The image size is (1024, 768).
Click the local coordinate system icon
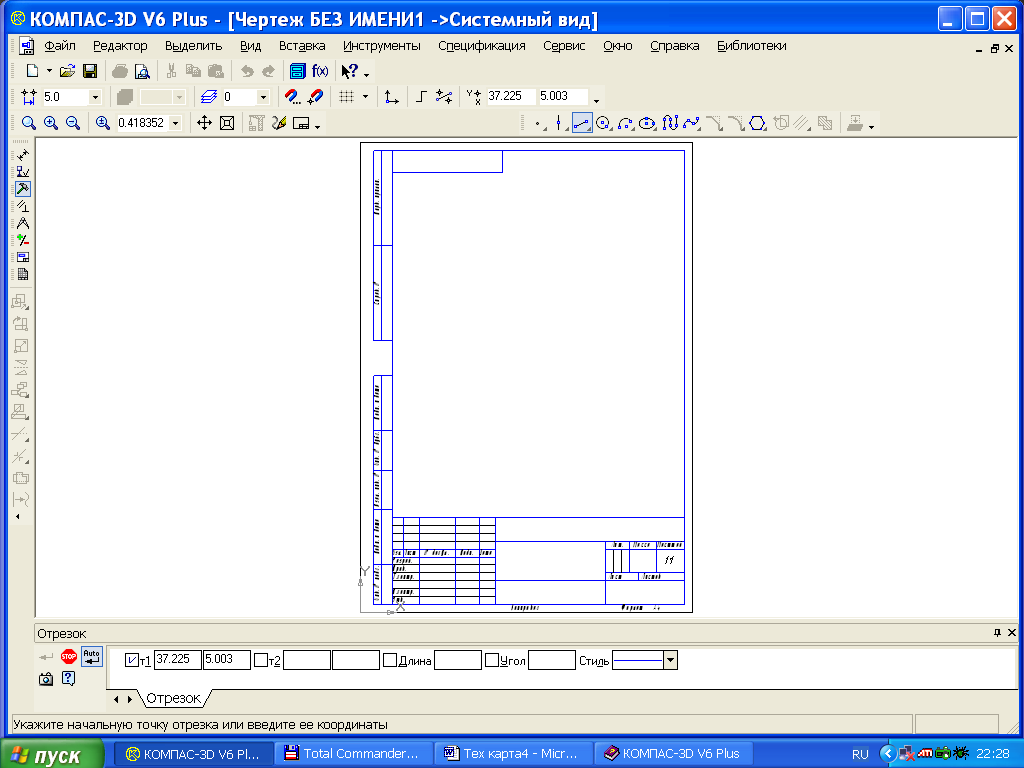[391, 97]
